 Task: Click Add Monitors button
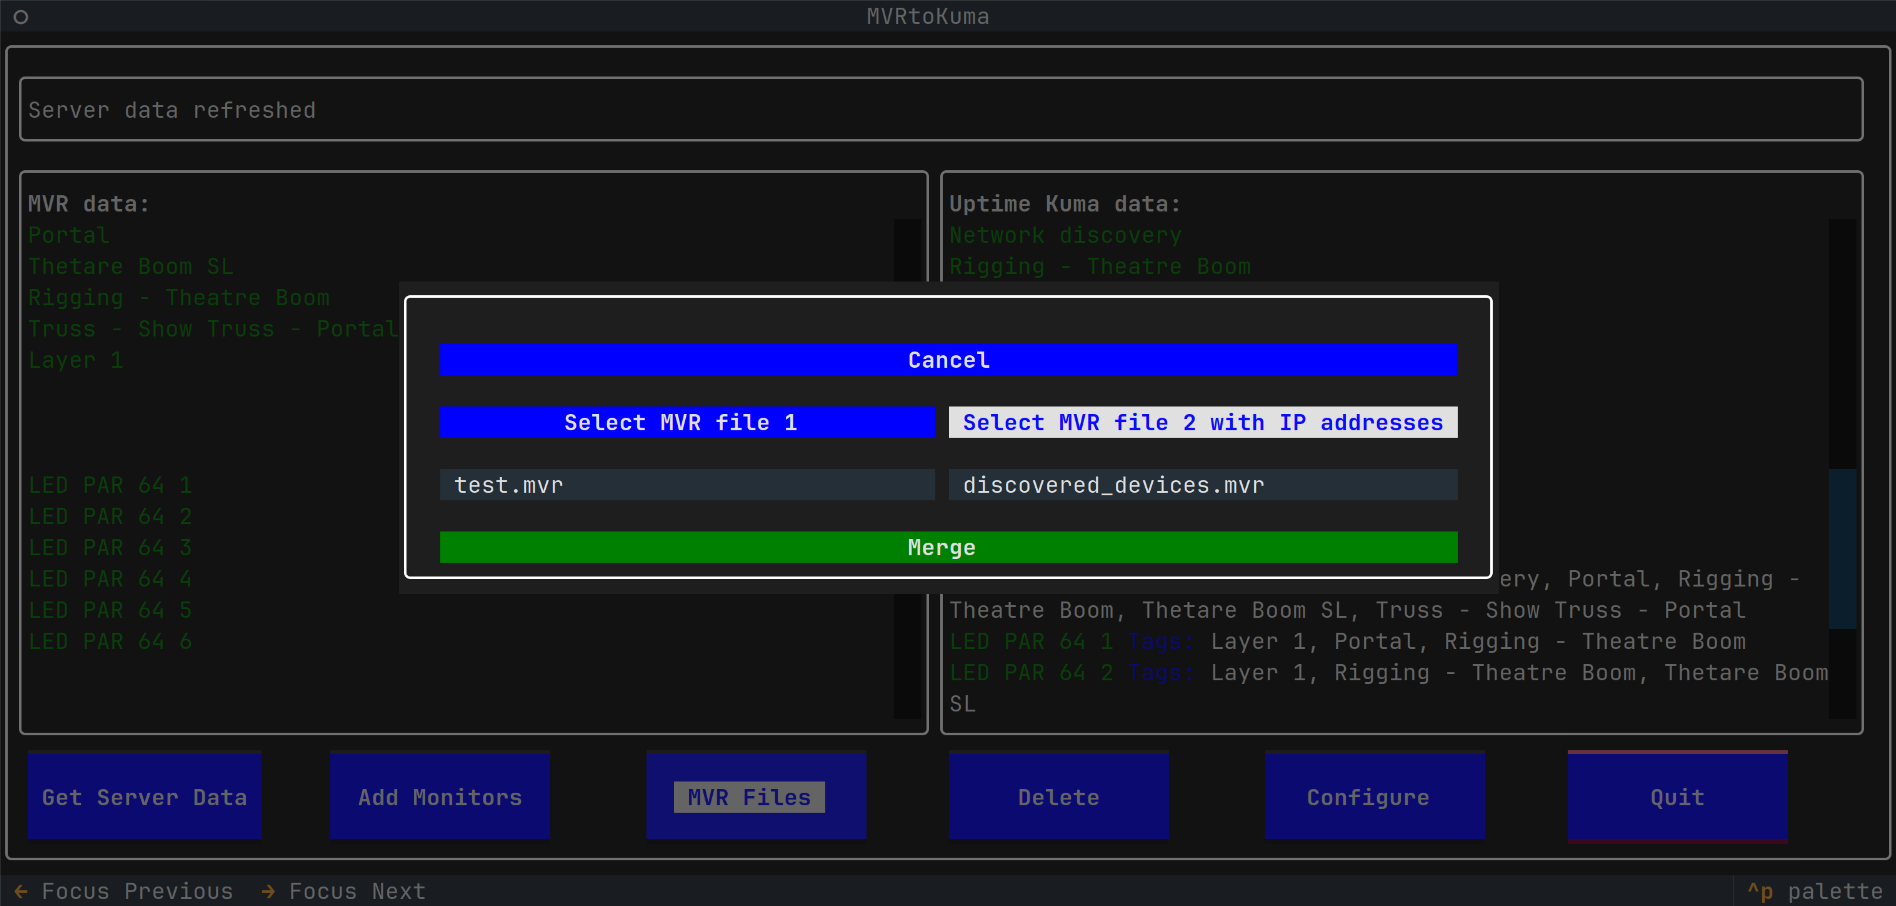pyautogui.click(x=440, y=797)
